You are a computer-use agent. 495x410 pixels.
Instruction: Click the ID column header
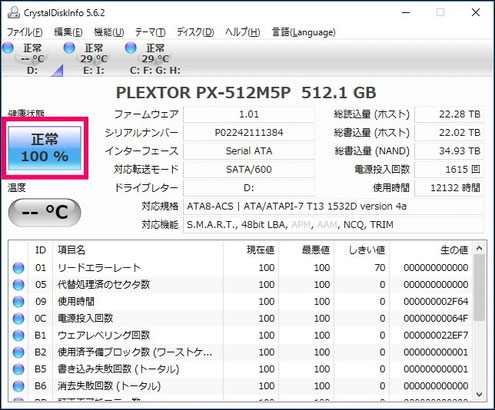pos(40,250)
